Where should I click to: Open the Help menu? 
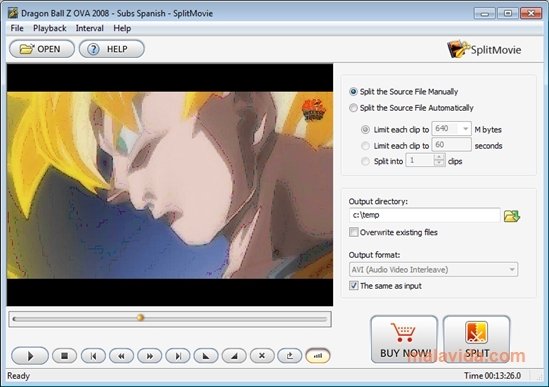click(122, 28)
